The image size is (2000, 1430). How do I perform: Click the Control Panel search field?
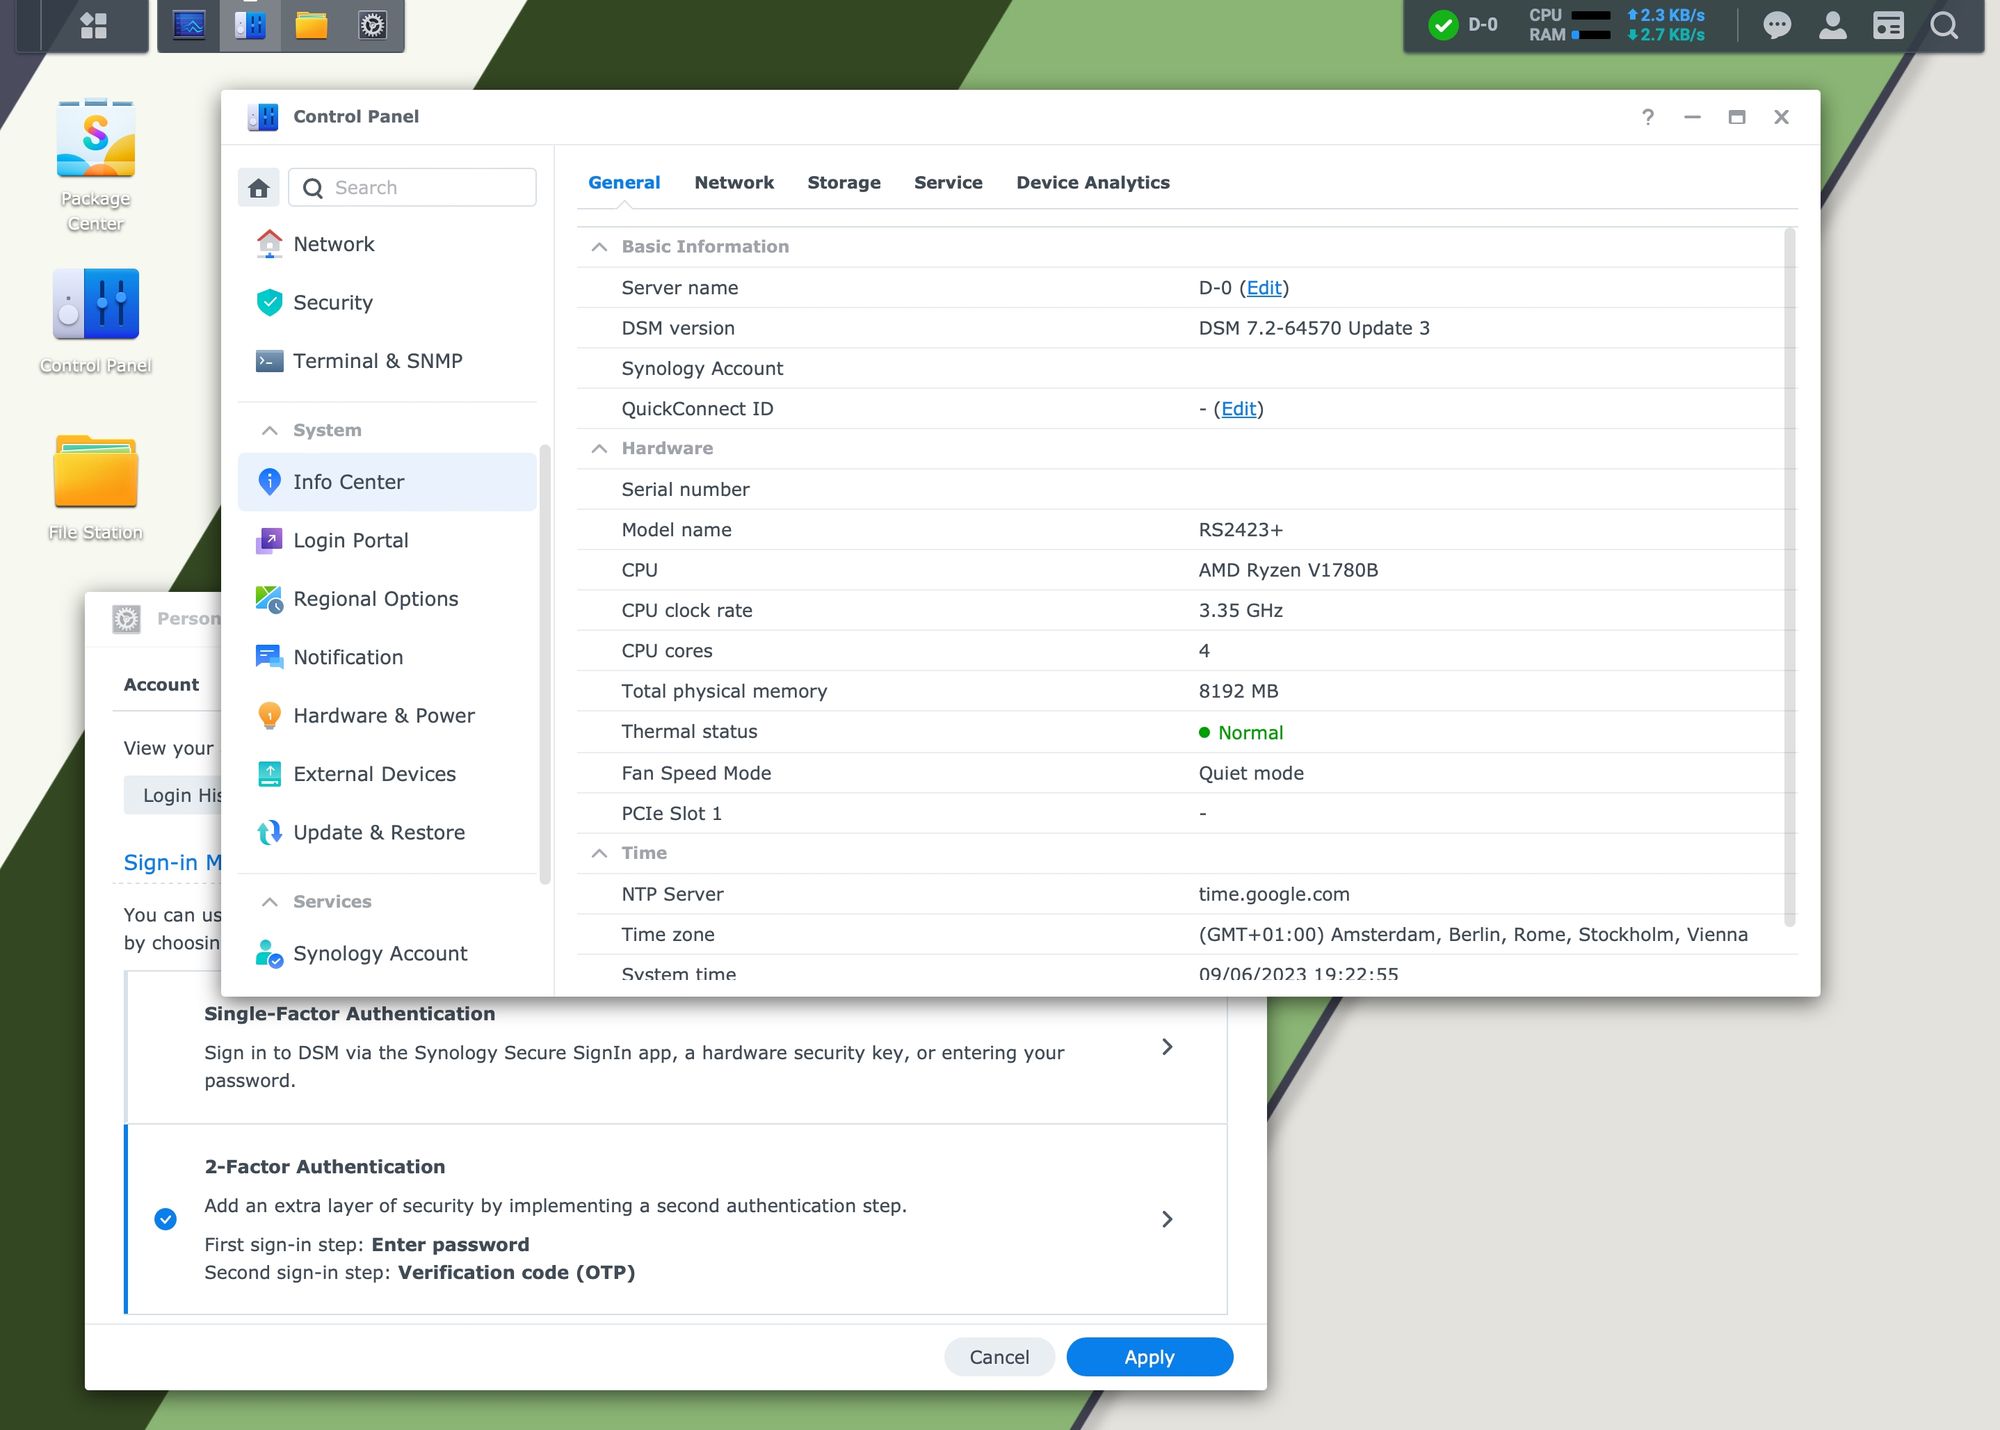pos(412,188)
